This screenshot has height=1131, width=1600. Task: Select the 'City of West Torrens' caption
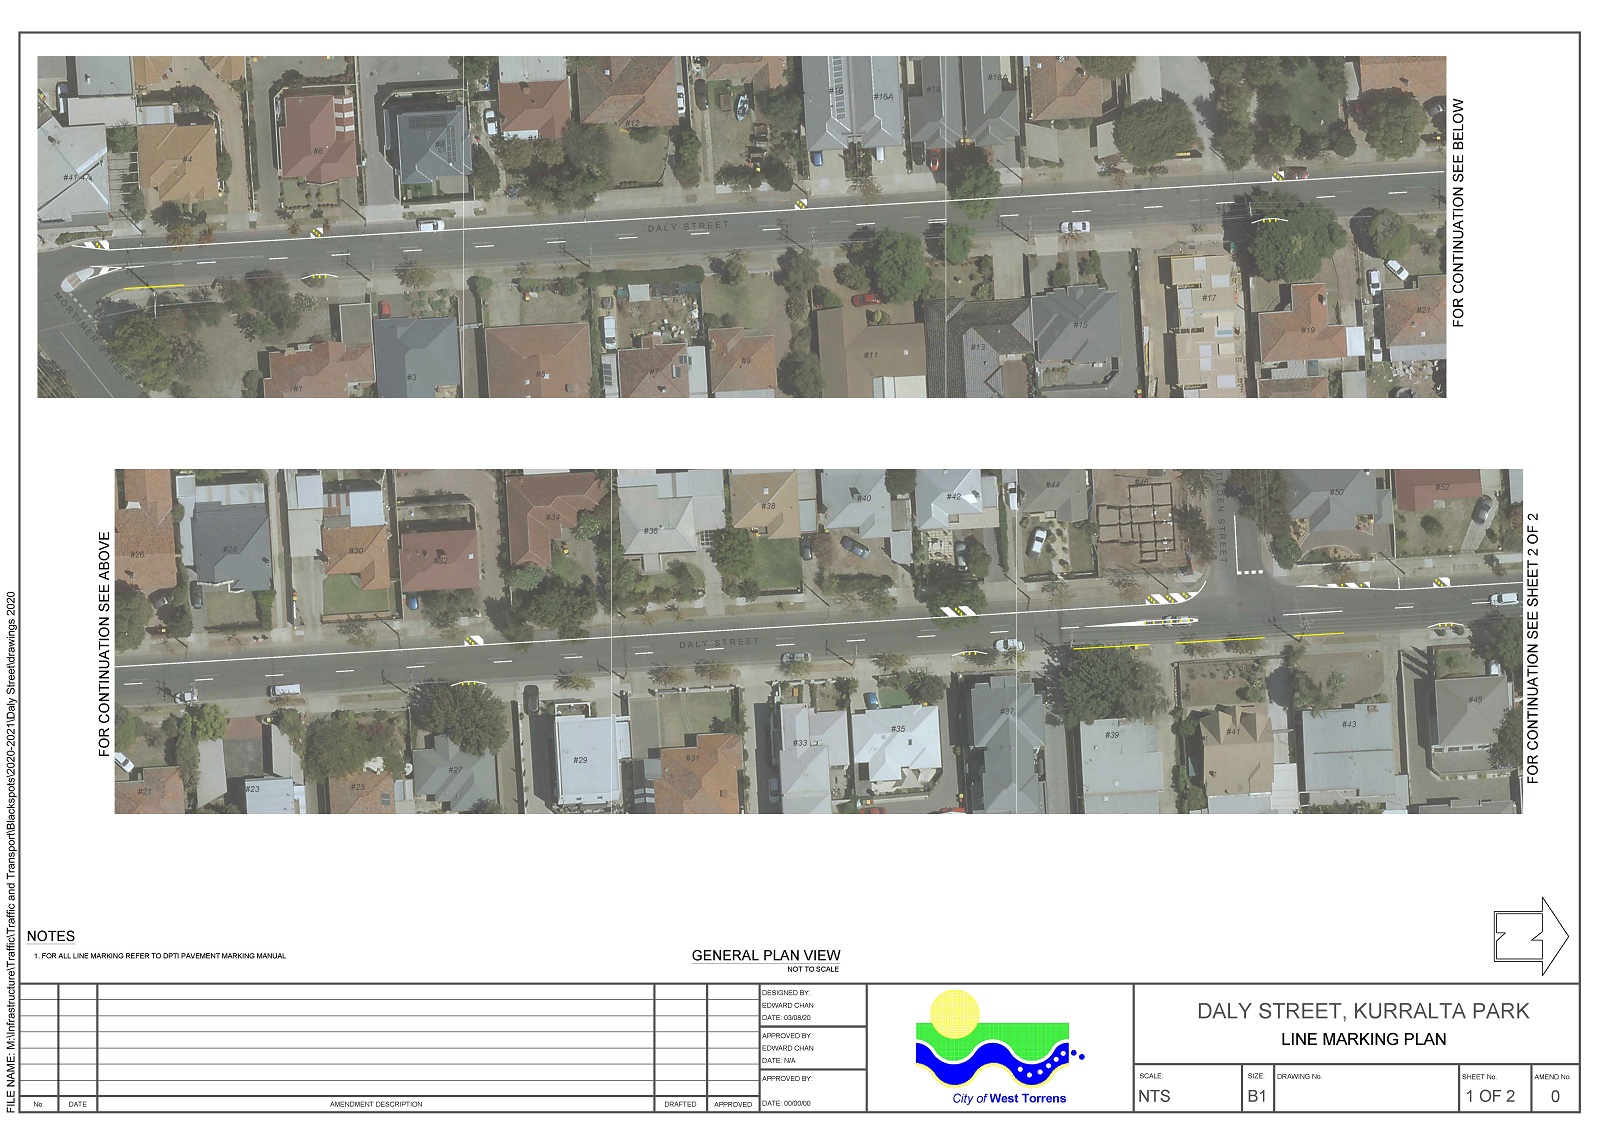click(x=1009, y=1098)
